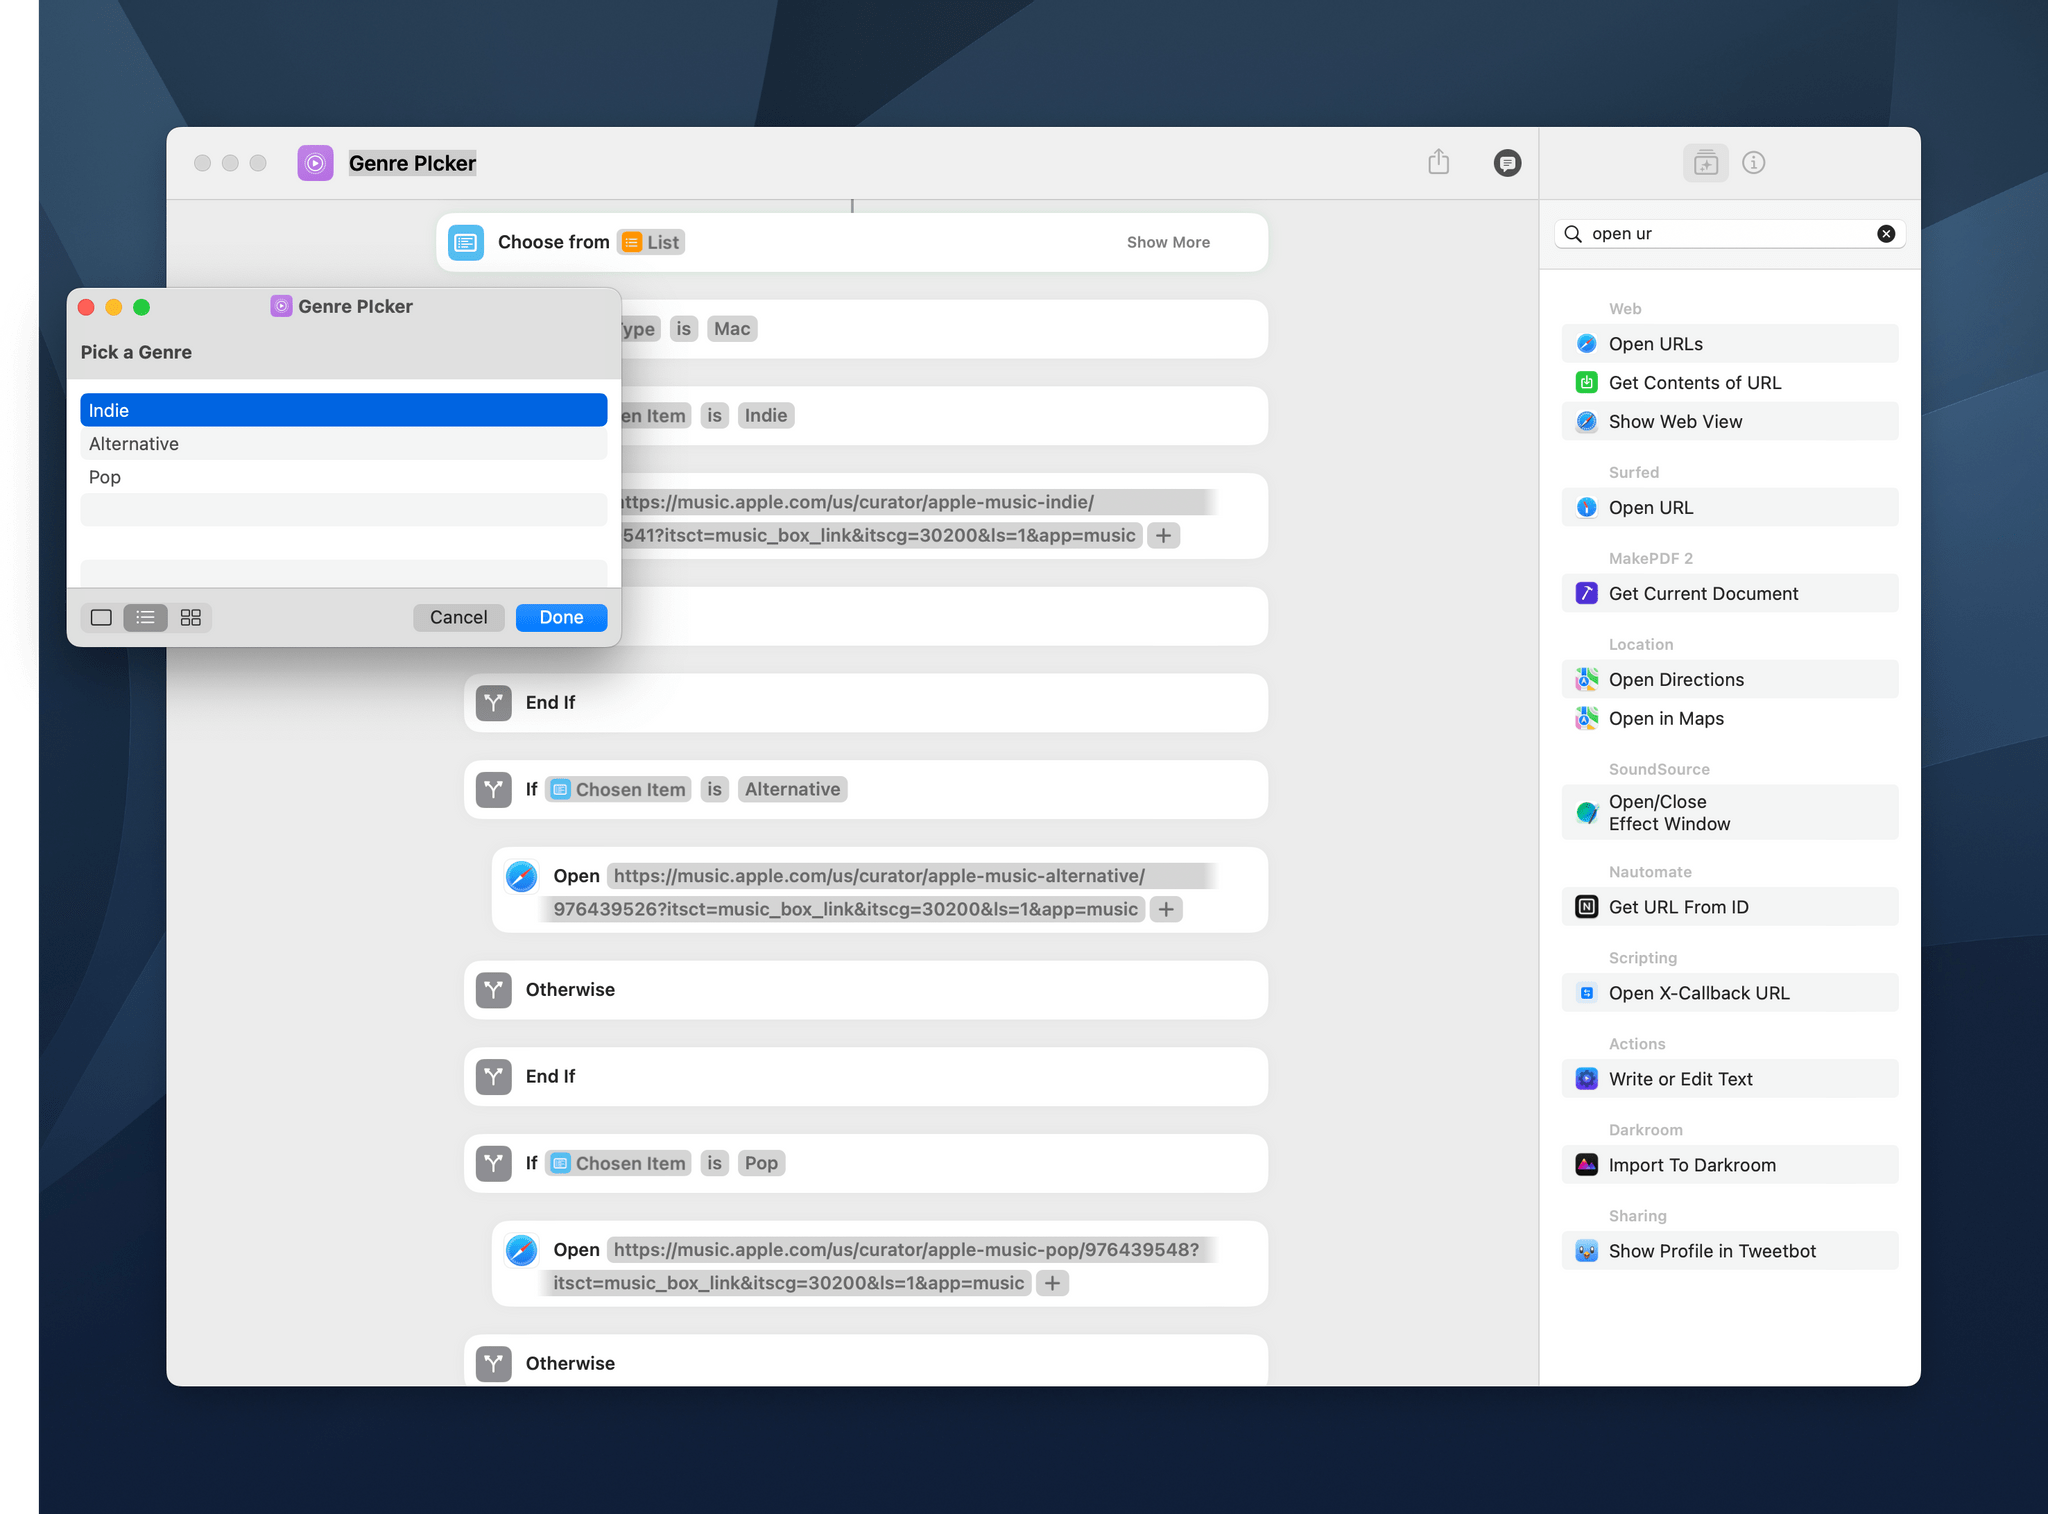Click the Mac device type token
The image size is (2048, 1514).
pos(732,329)
